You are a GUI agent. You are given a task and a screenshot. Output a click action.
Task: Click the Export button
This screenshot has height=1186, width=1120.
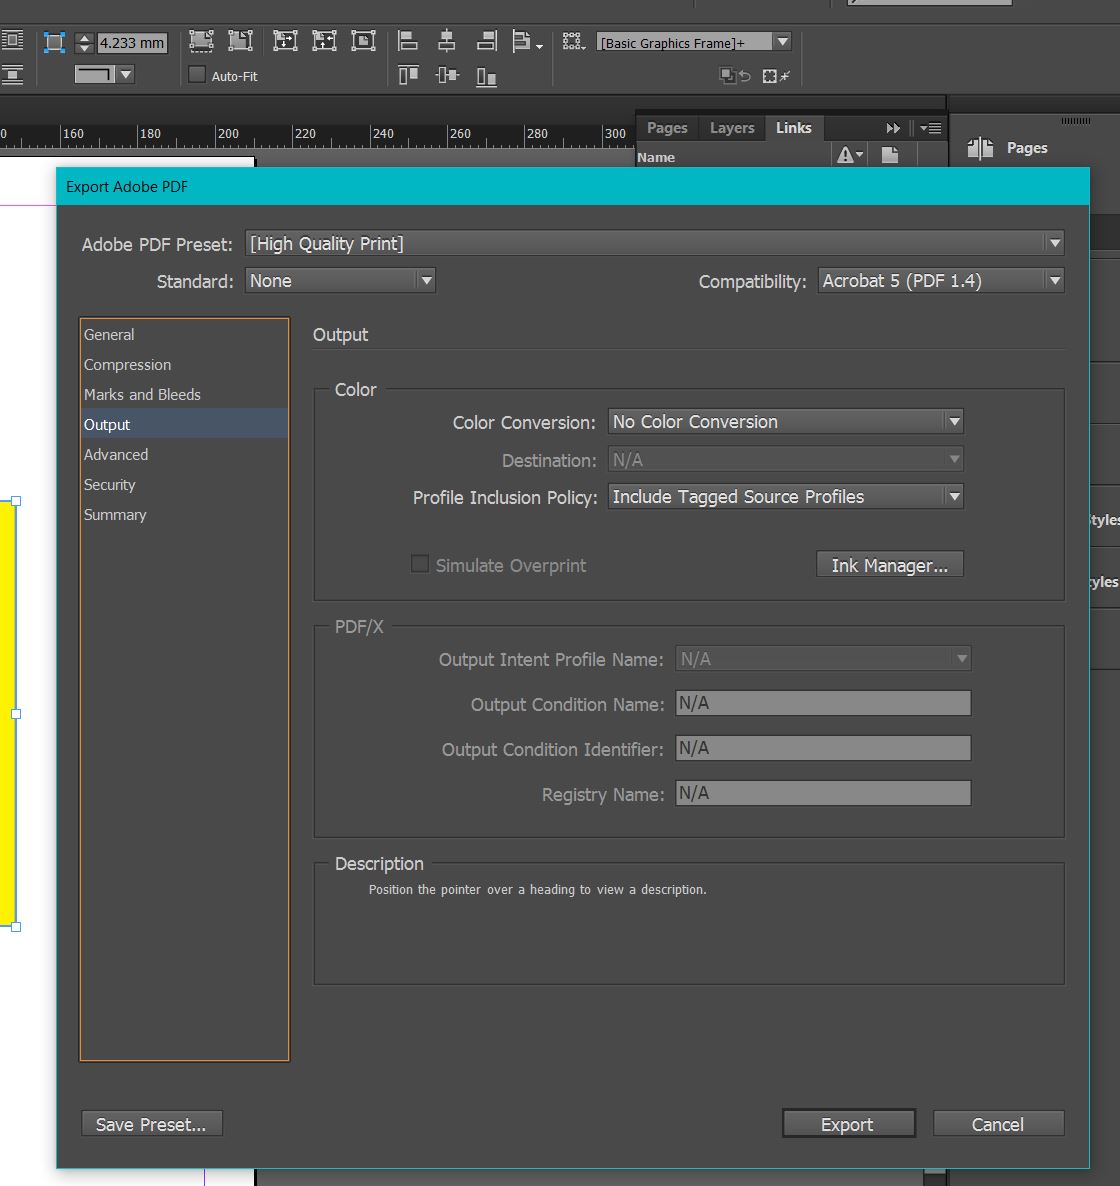tap(847, 1124)
